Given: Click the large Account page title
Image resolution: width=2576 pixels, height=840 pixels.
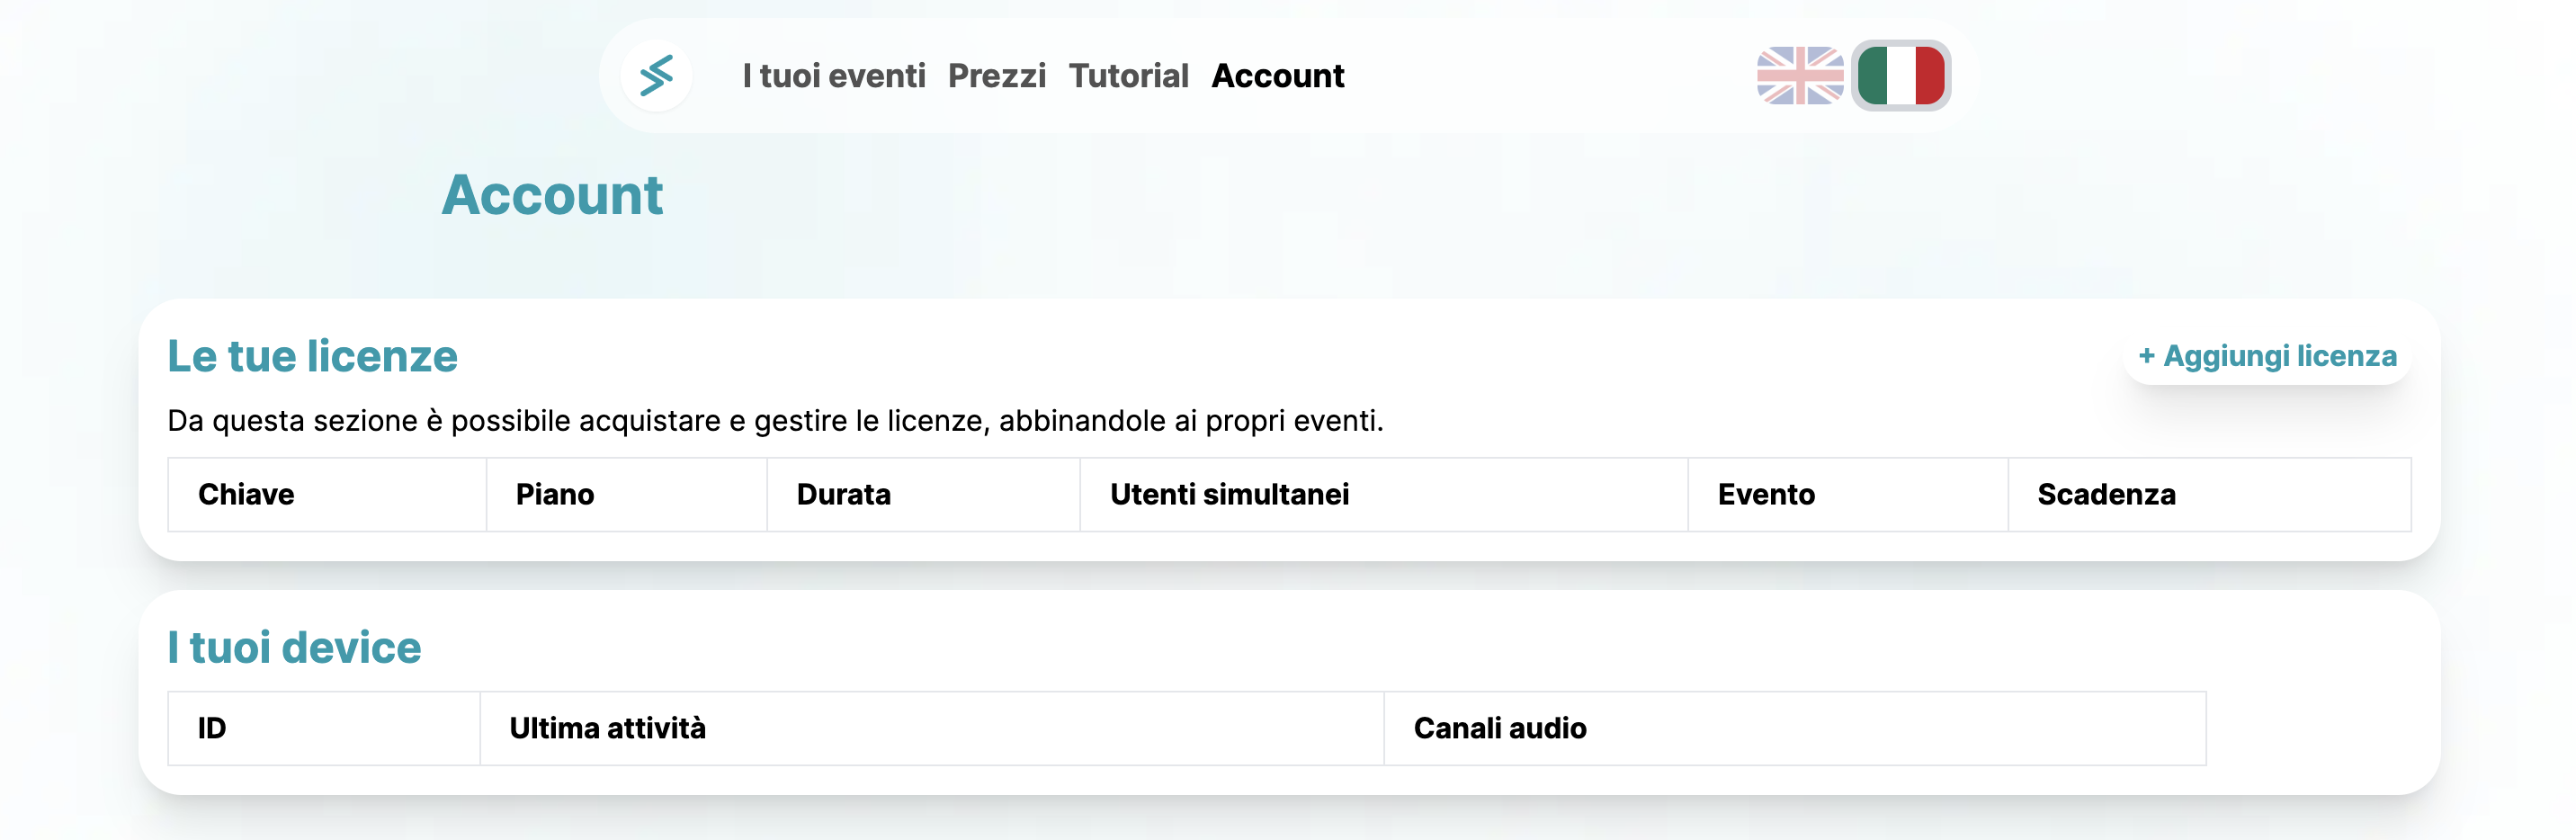Looking at the screenshot, I should 552,194.
